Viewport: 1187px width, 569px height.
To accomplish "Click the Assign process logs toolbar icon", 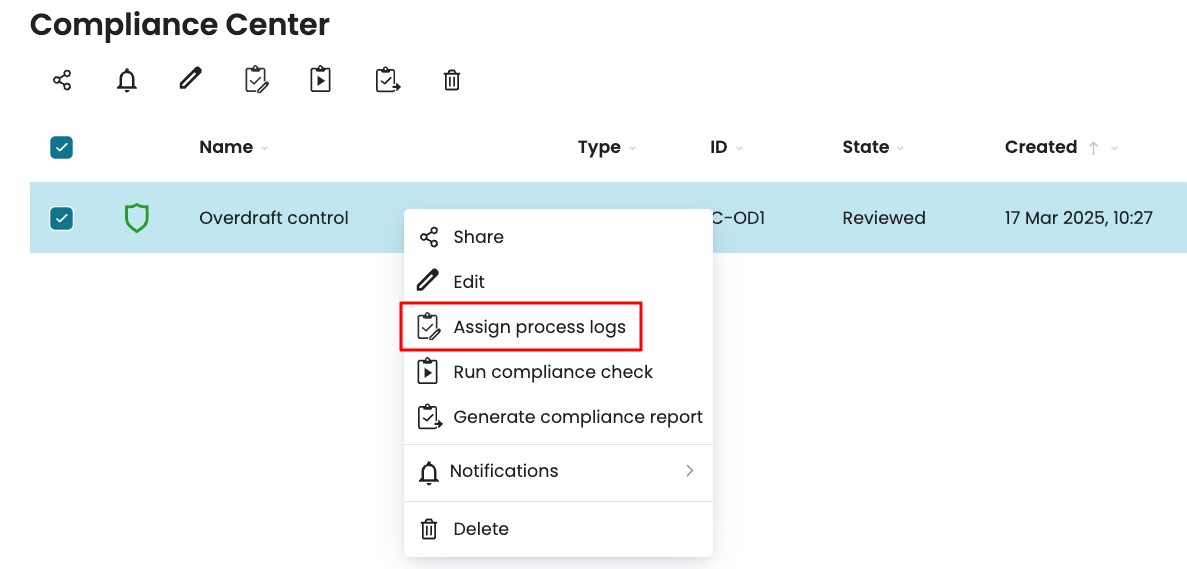I will coord(256,80).
